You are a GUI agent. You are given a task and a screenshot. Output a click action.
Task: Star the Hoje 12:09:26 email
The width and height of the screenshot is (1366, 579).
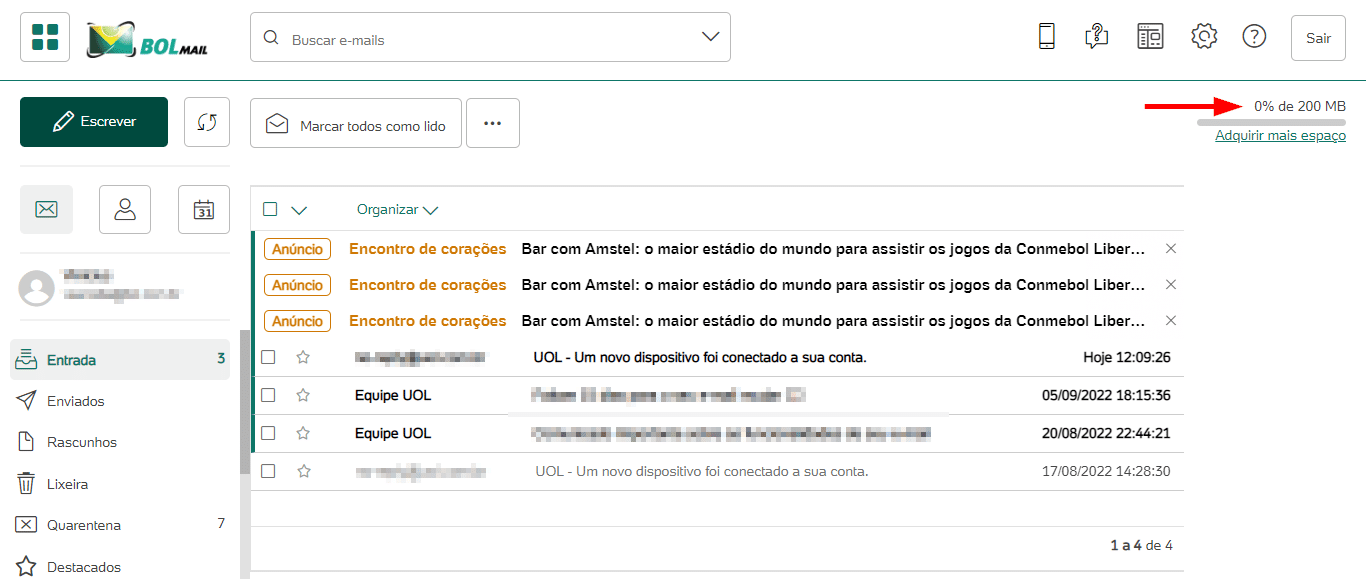tap(303, 357)
